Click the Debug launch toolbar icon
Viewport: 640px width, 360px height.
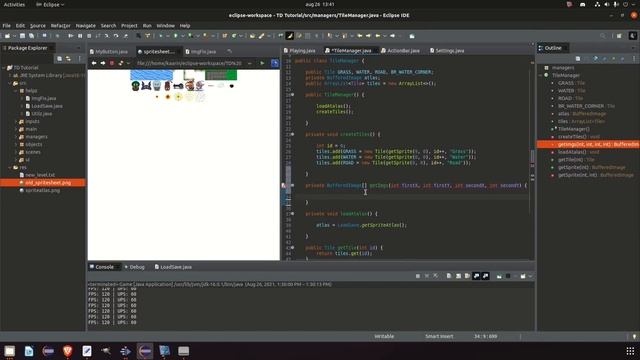pos(161,36)
